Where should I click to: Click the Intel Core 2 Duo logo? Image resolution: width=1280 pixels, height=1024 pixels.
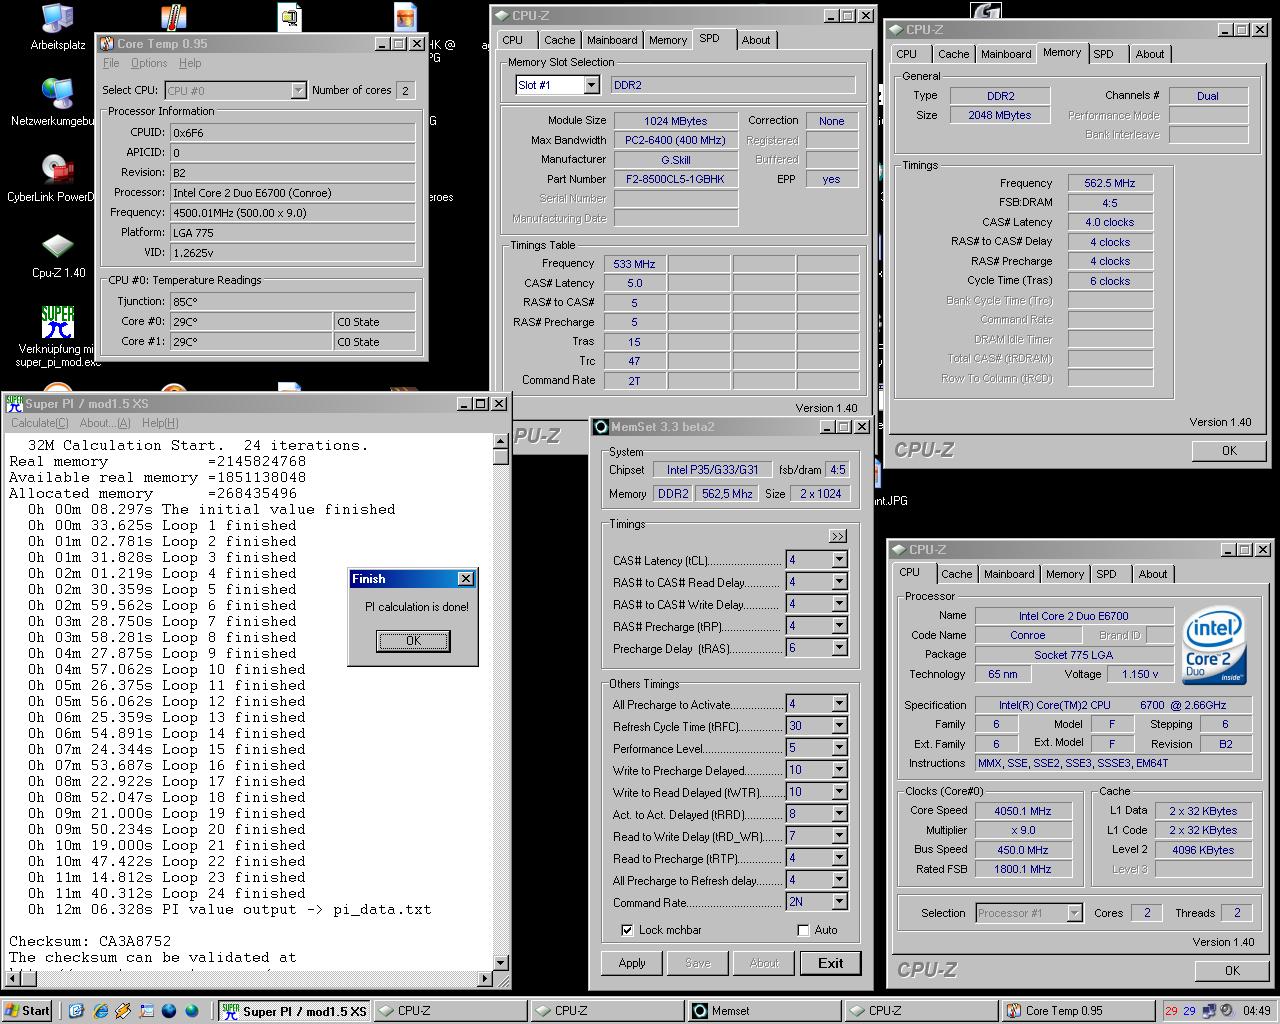pyautogui.click(x=1212, y=647)
